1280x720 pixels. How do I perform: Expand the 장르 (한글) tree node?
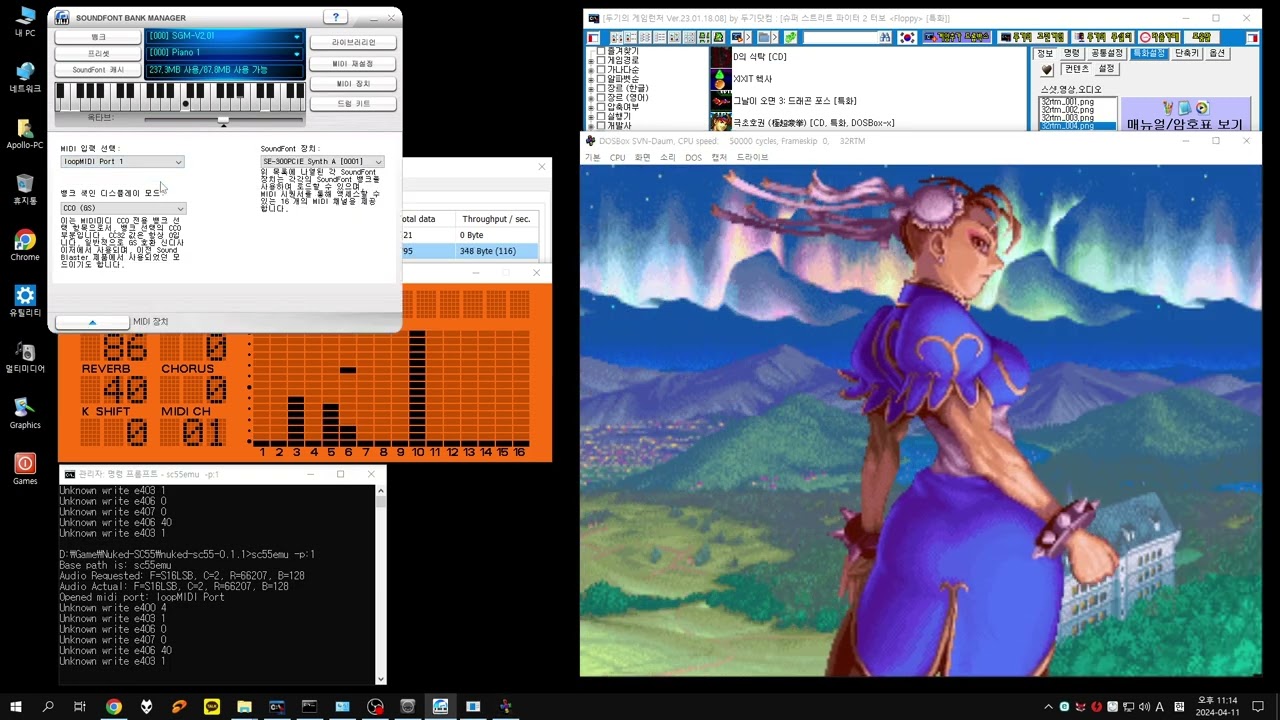(x=591, y=89)
